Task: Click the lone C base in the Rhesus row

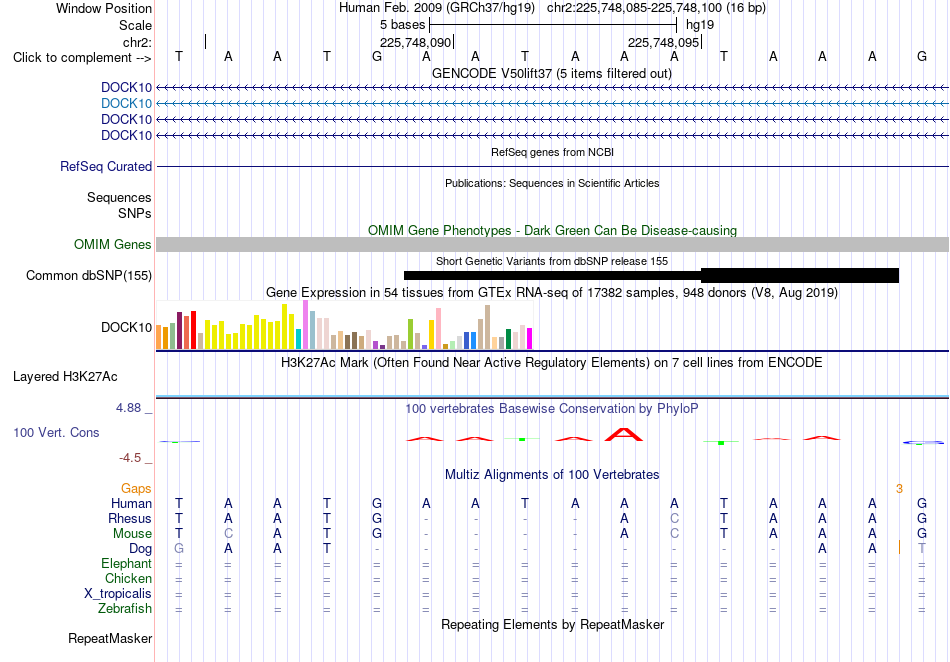Action: (x=674, y=518)
